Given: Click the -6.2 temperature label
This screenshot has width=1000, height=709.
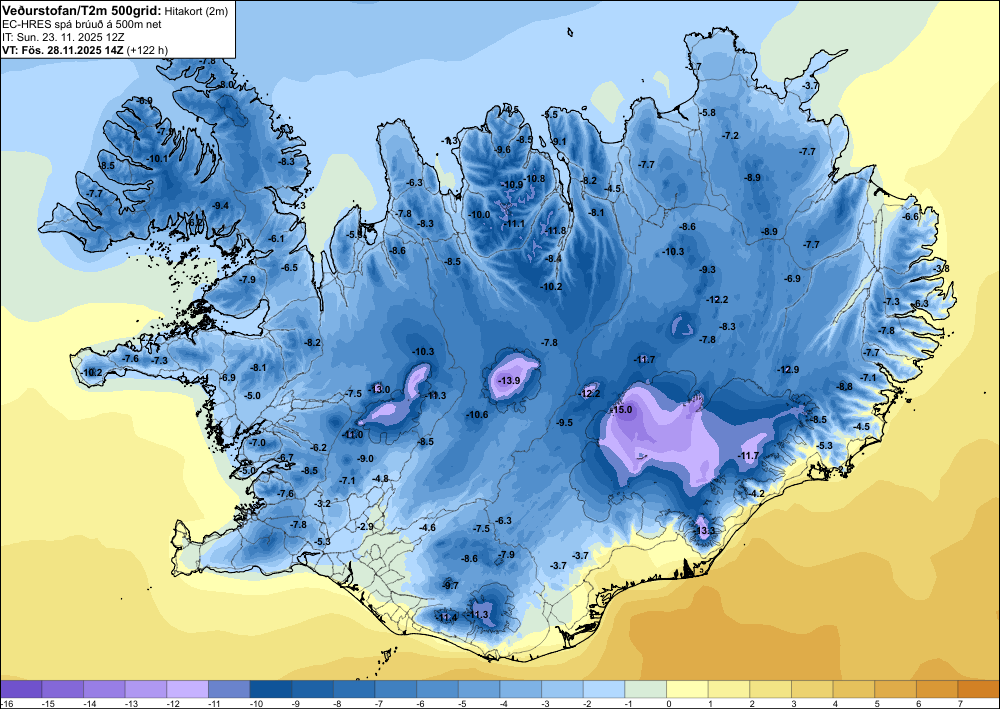Looking at the screenshot, I should (318, 448).
